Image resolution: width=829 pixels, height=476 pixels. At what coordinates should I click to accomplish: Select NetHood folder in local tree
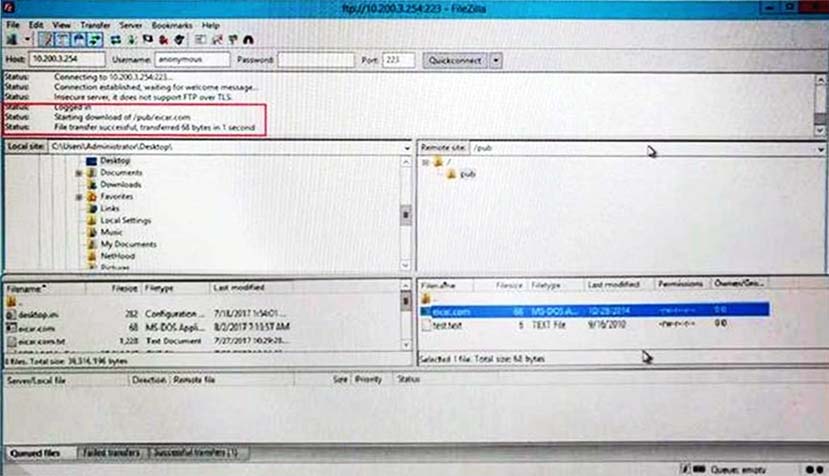(x=117, y=256)
